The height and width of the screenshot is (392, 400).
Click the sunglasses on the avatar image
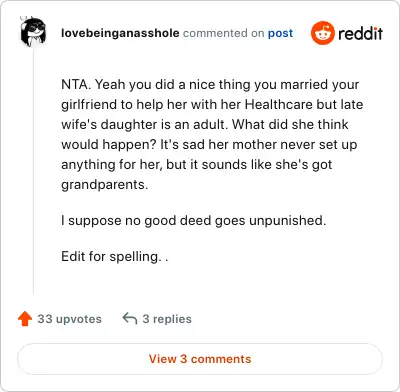pos(35,28)
